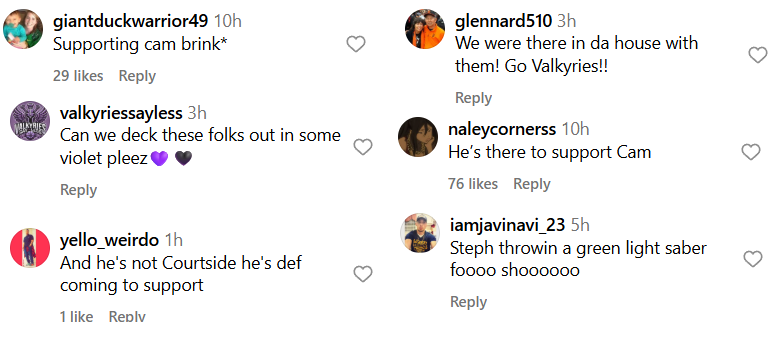Reply to glennard510's comment
This screenshot has height=363, width=775.
pyautogui.click(x=473, y=98)
